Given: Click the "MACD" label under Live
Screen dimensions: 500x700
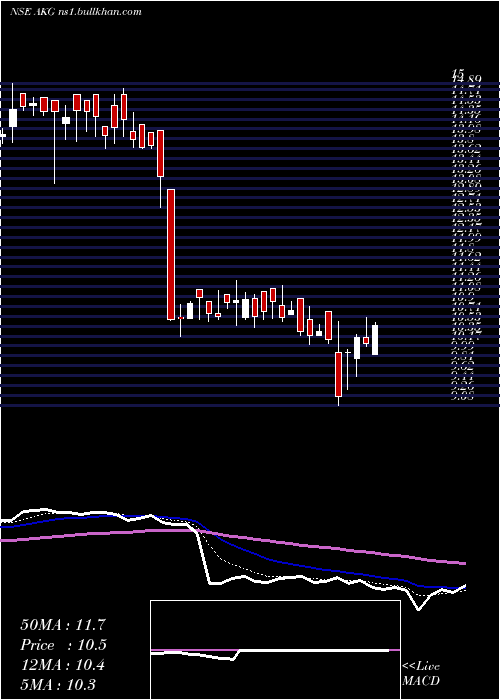Looking at the screenshot, I should tap(421, 681).
